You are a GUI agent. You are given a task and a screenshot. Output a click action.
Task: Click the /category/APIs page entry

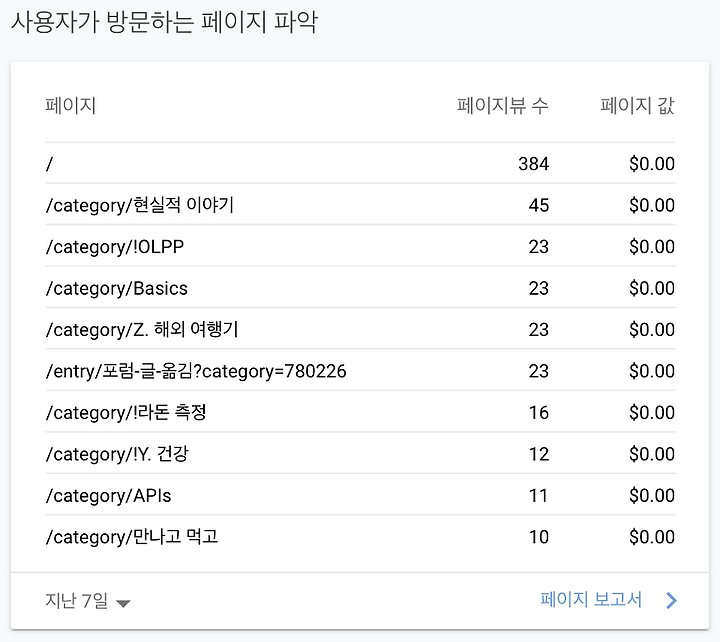point(360,495)
